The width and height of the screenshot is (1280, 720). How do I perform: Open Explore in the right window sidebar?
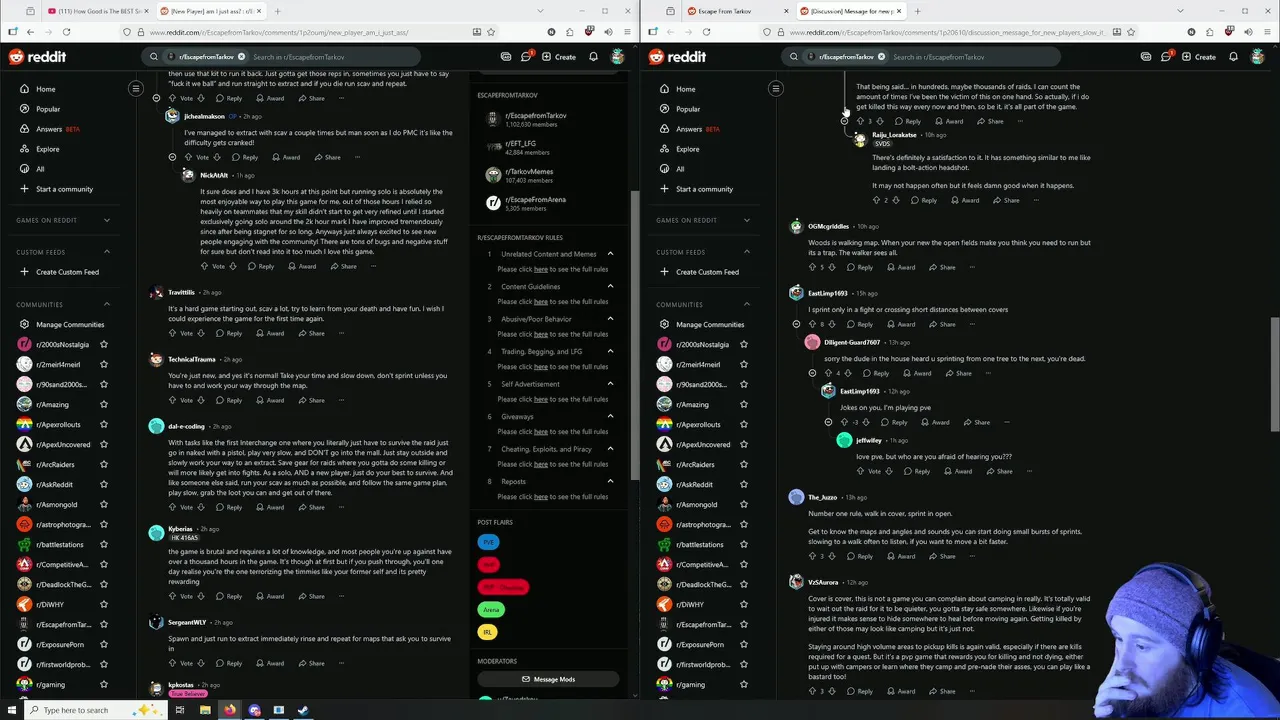(x=687, y=149)
